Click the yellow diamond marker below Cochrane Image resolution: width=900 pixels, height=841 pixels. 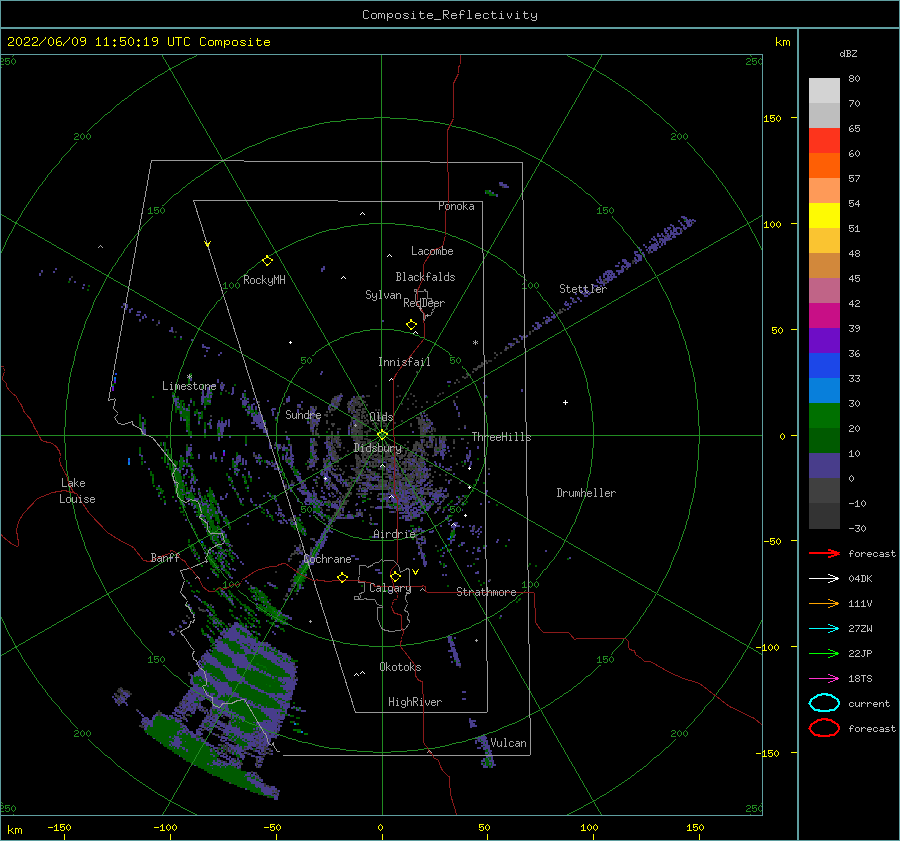coord(342,577)
